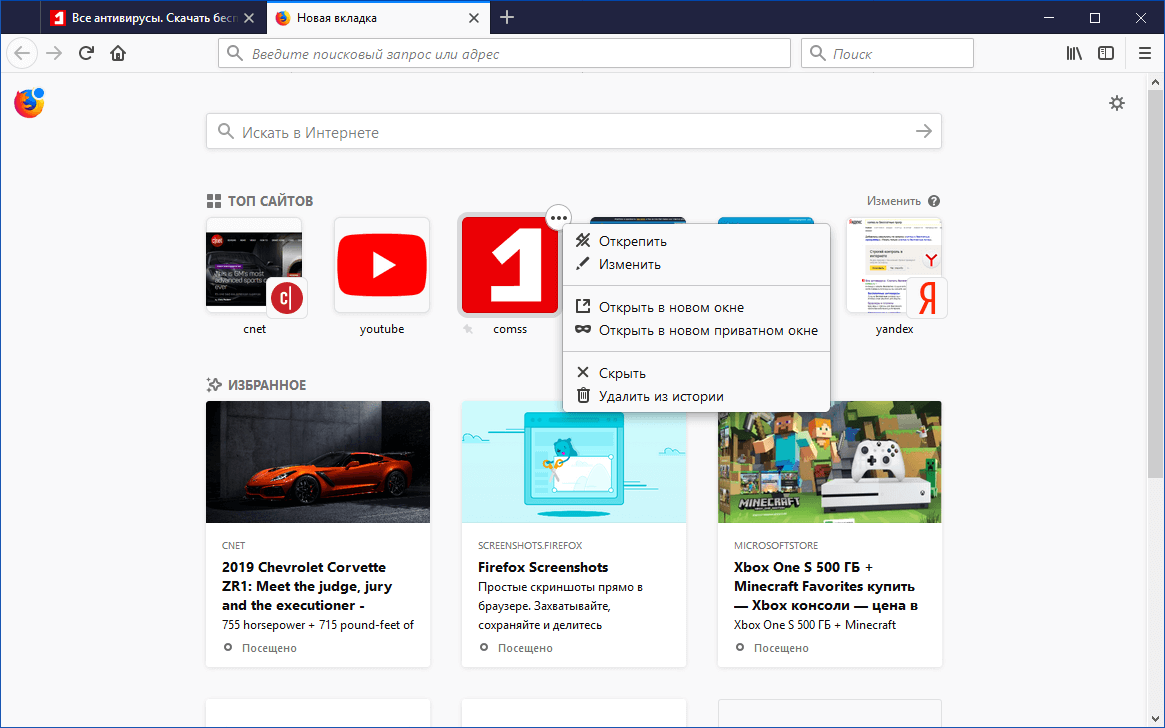Click the Reload page icon

tap(86, 53)
